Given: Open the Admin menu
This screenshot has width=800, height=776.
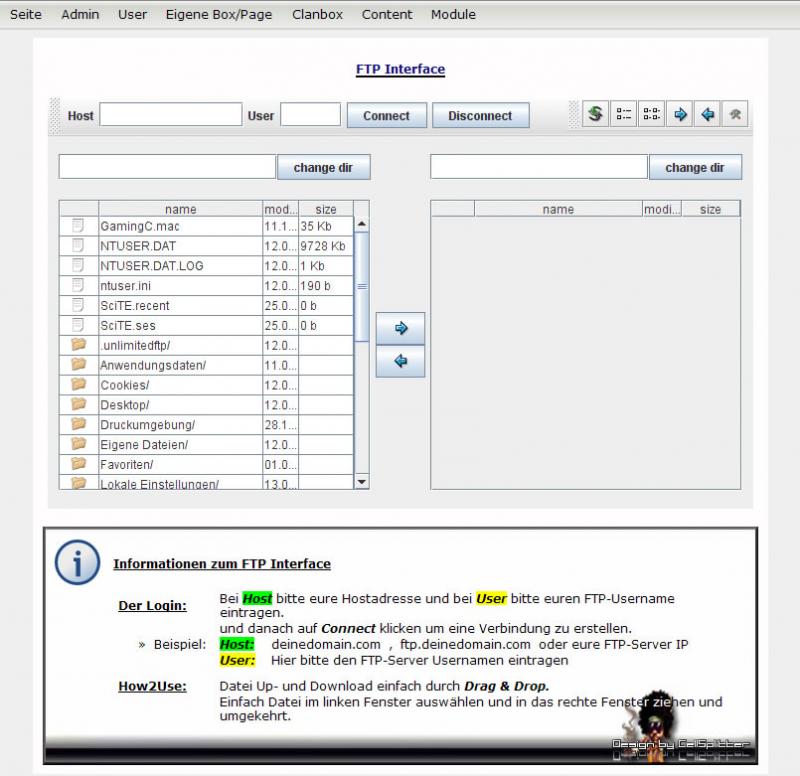Looking at the screenshot, I should coord(80,14).
